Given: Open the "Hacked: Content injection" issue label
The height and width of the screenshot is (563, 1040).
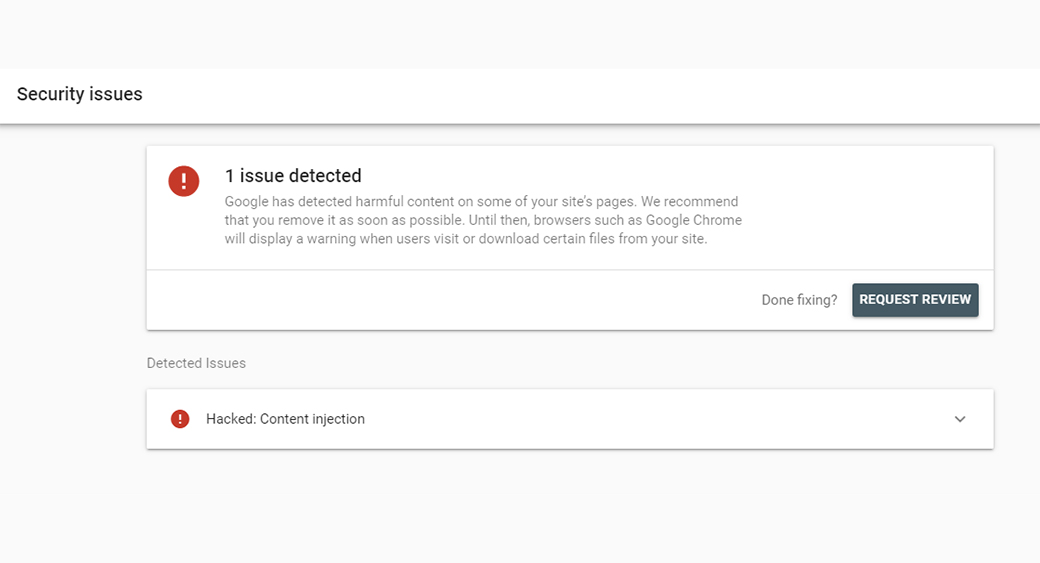Looking at the screenshot, I should pyautogui.click(x=285, y=419).
